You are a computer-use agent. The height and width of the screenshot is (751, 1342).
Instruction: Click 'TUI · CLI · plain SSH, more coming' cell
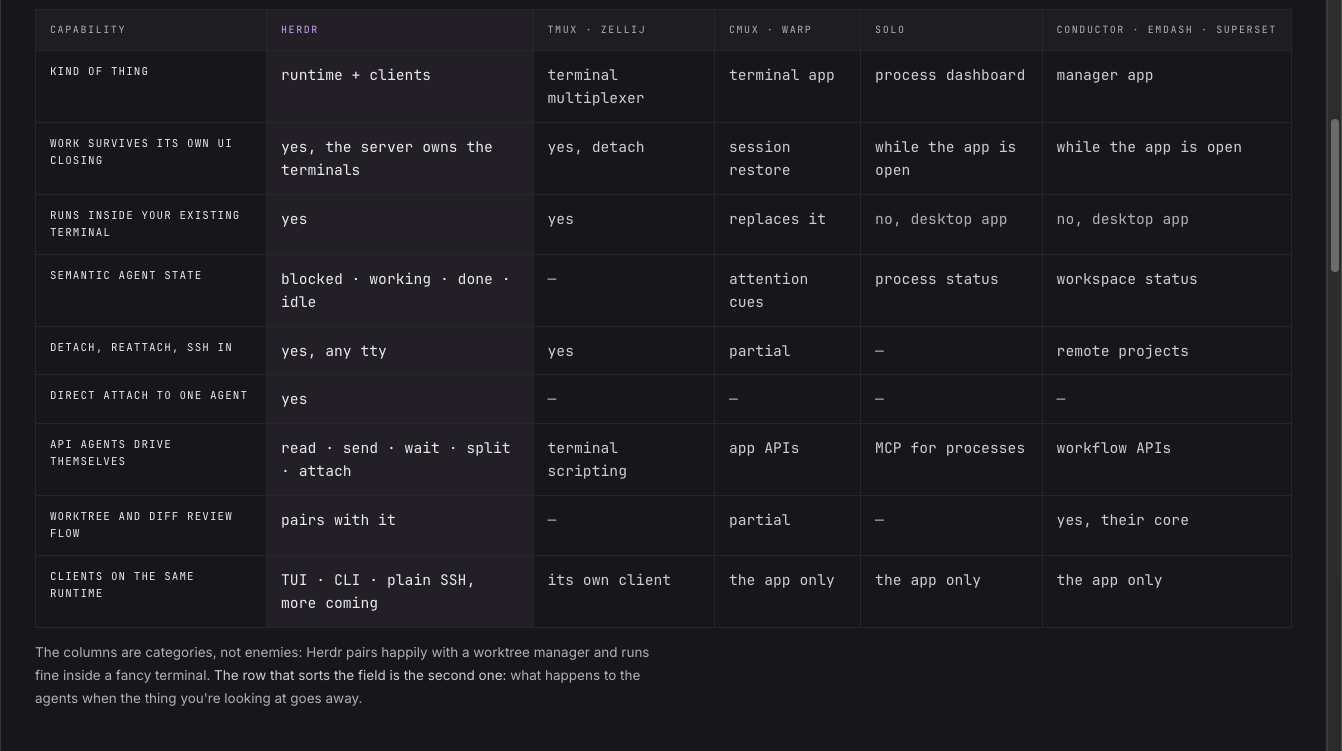pyautogui.click(x=399, y=592)
